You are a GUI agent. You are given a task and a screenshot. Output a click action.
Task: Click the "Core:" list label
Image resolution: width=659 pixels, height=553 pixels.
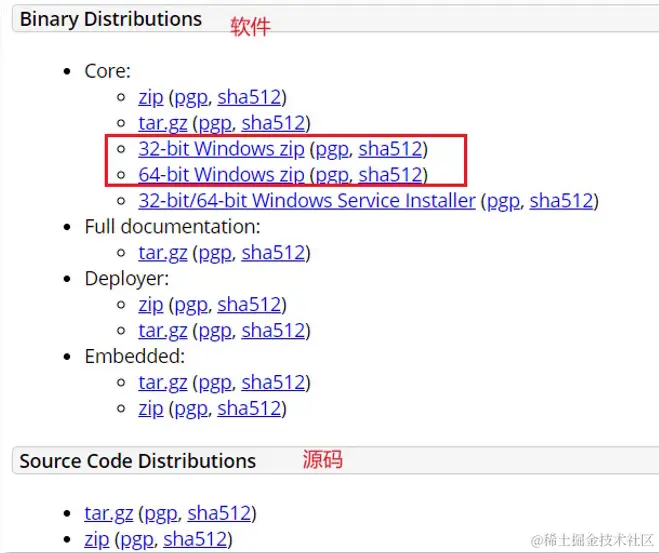pos(108,71)
